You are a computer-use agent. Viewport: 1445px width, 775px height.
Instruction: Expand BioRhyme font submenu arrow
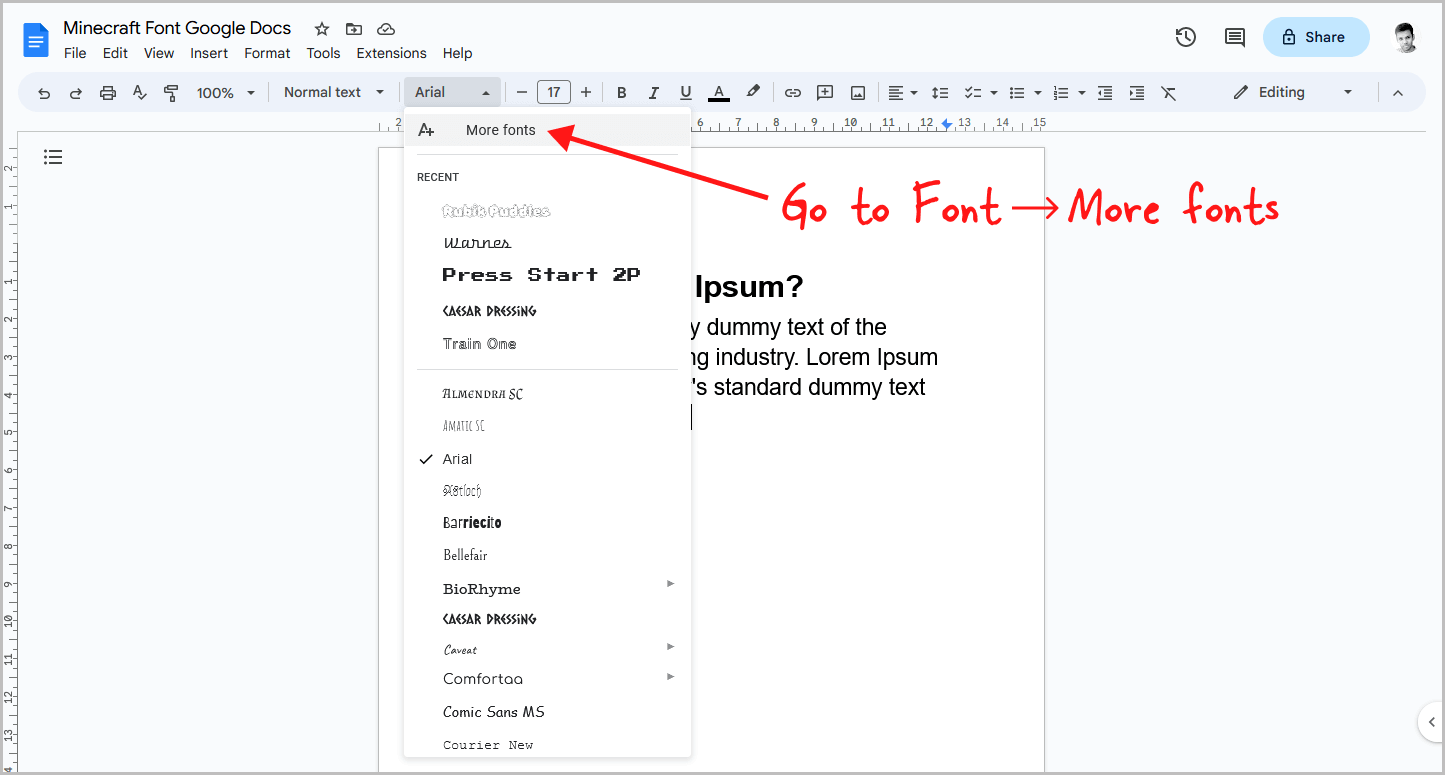[x=671, y=583]
